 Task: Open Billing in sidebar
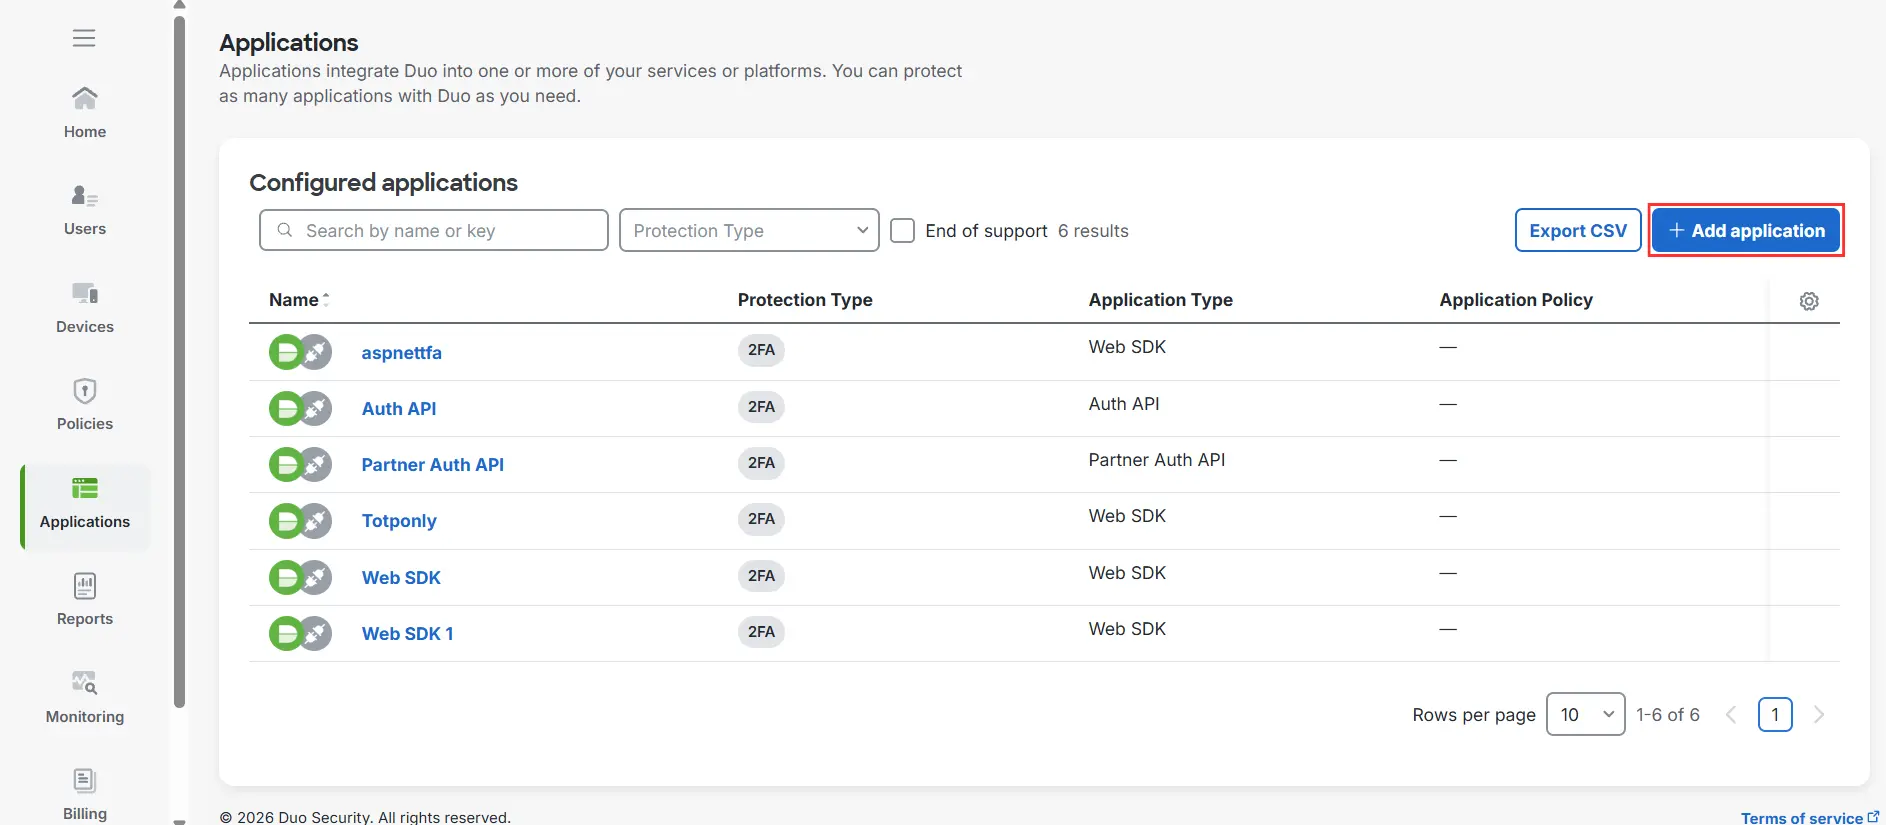[85, 795]
